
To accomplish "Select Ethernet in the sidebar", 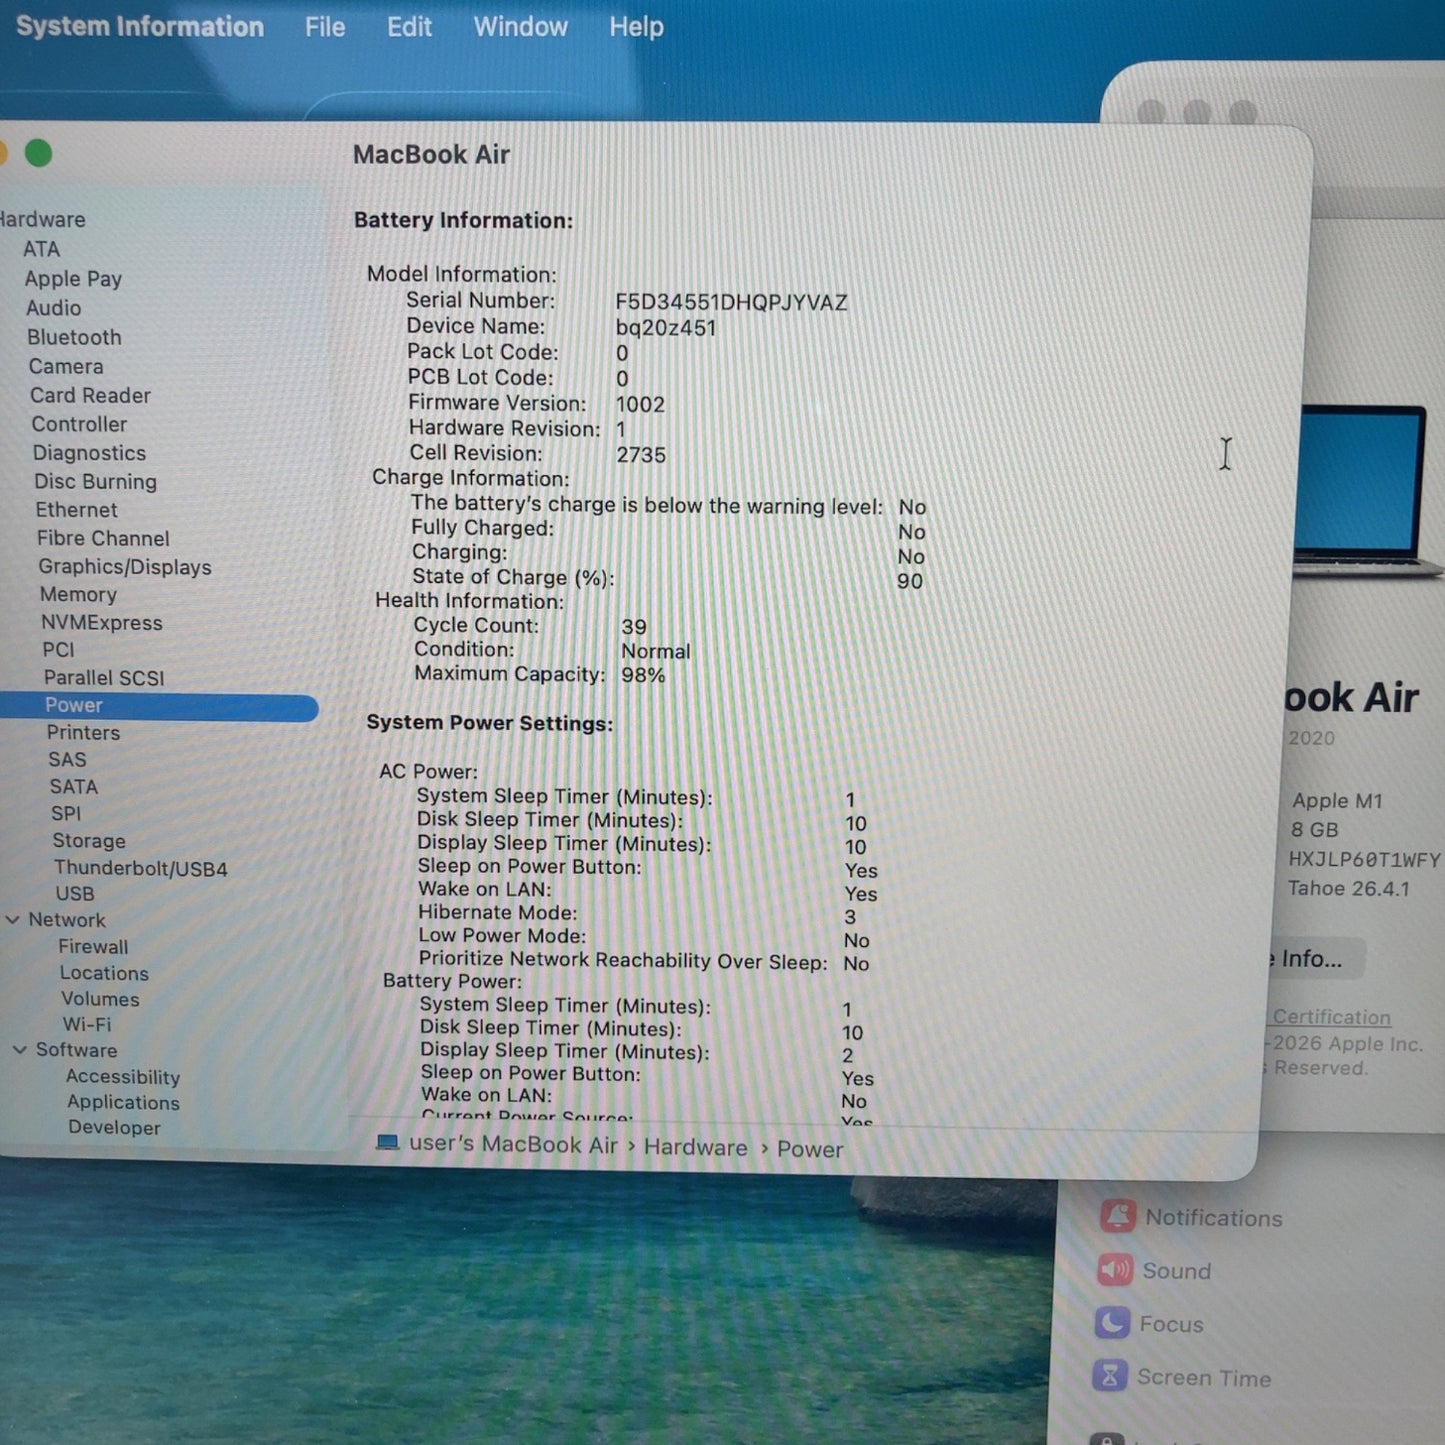I will (x=77, y=510).
